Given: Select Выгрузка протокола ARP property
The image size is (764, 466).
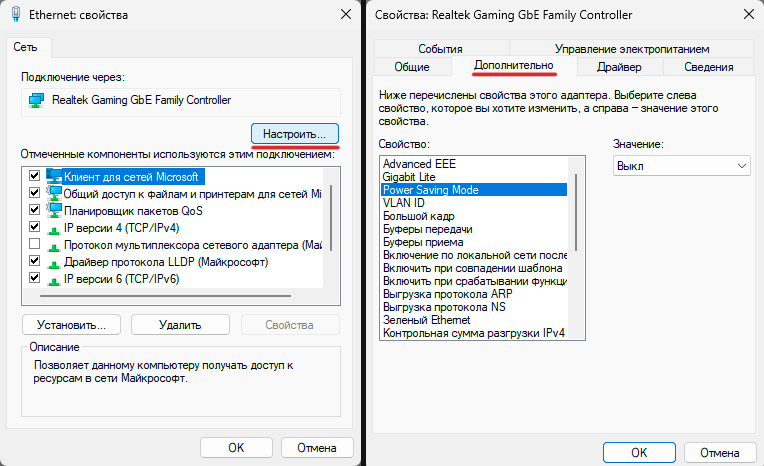Looking at the screenshot, I should [474, 294].
